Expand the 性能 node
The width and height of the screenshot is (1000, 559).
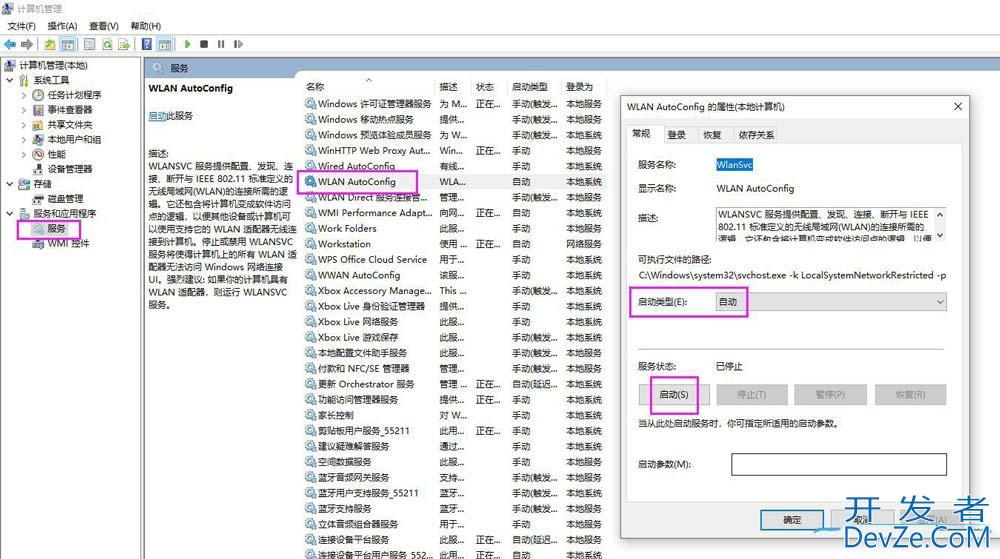[24, 154]
